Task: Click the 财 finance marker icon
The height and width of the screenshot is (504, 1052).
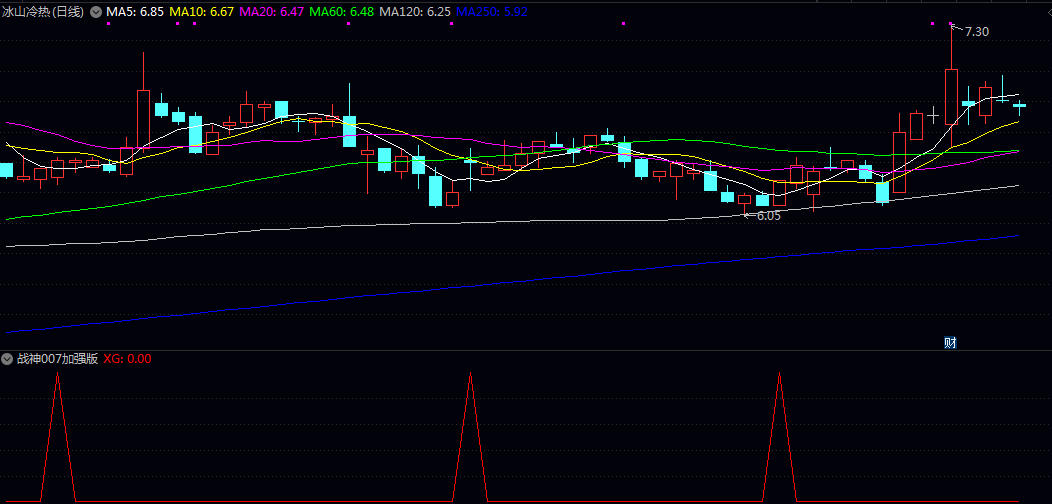Action: click(x=950, y=343)
